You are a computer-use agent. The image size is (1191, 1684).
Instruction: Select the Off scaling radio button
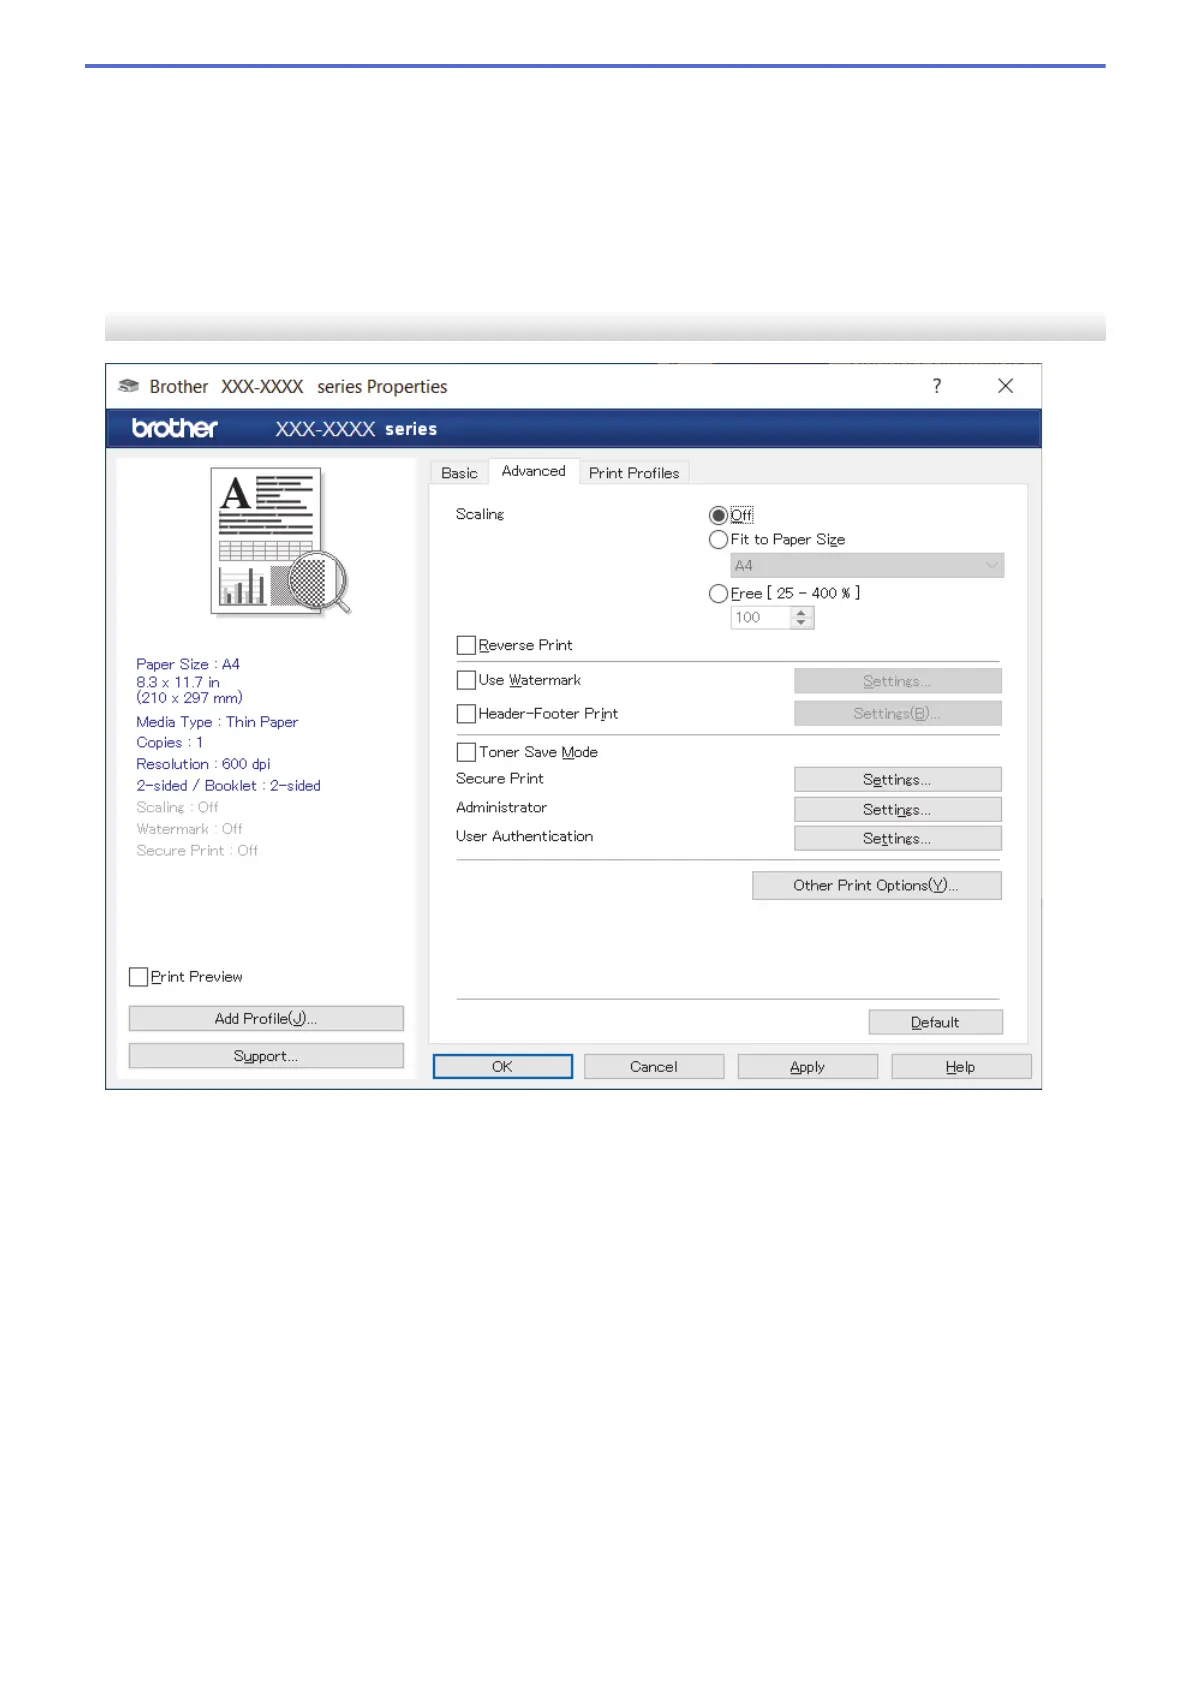pos(718,515)
